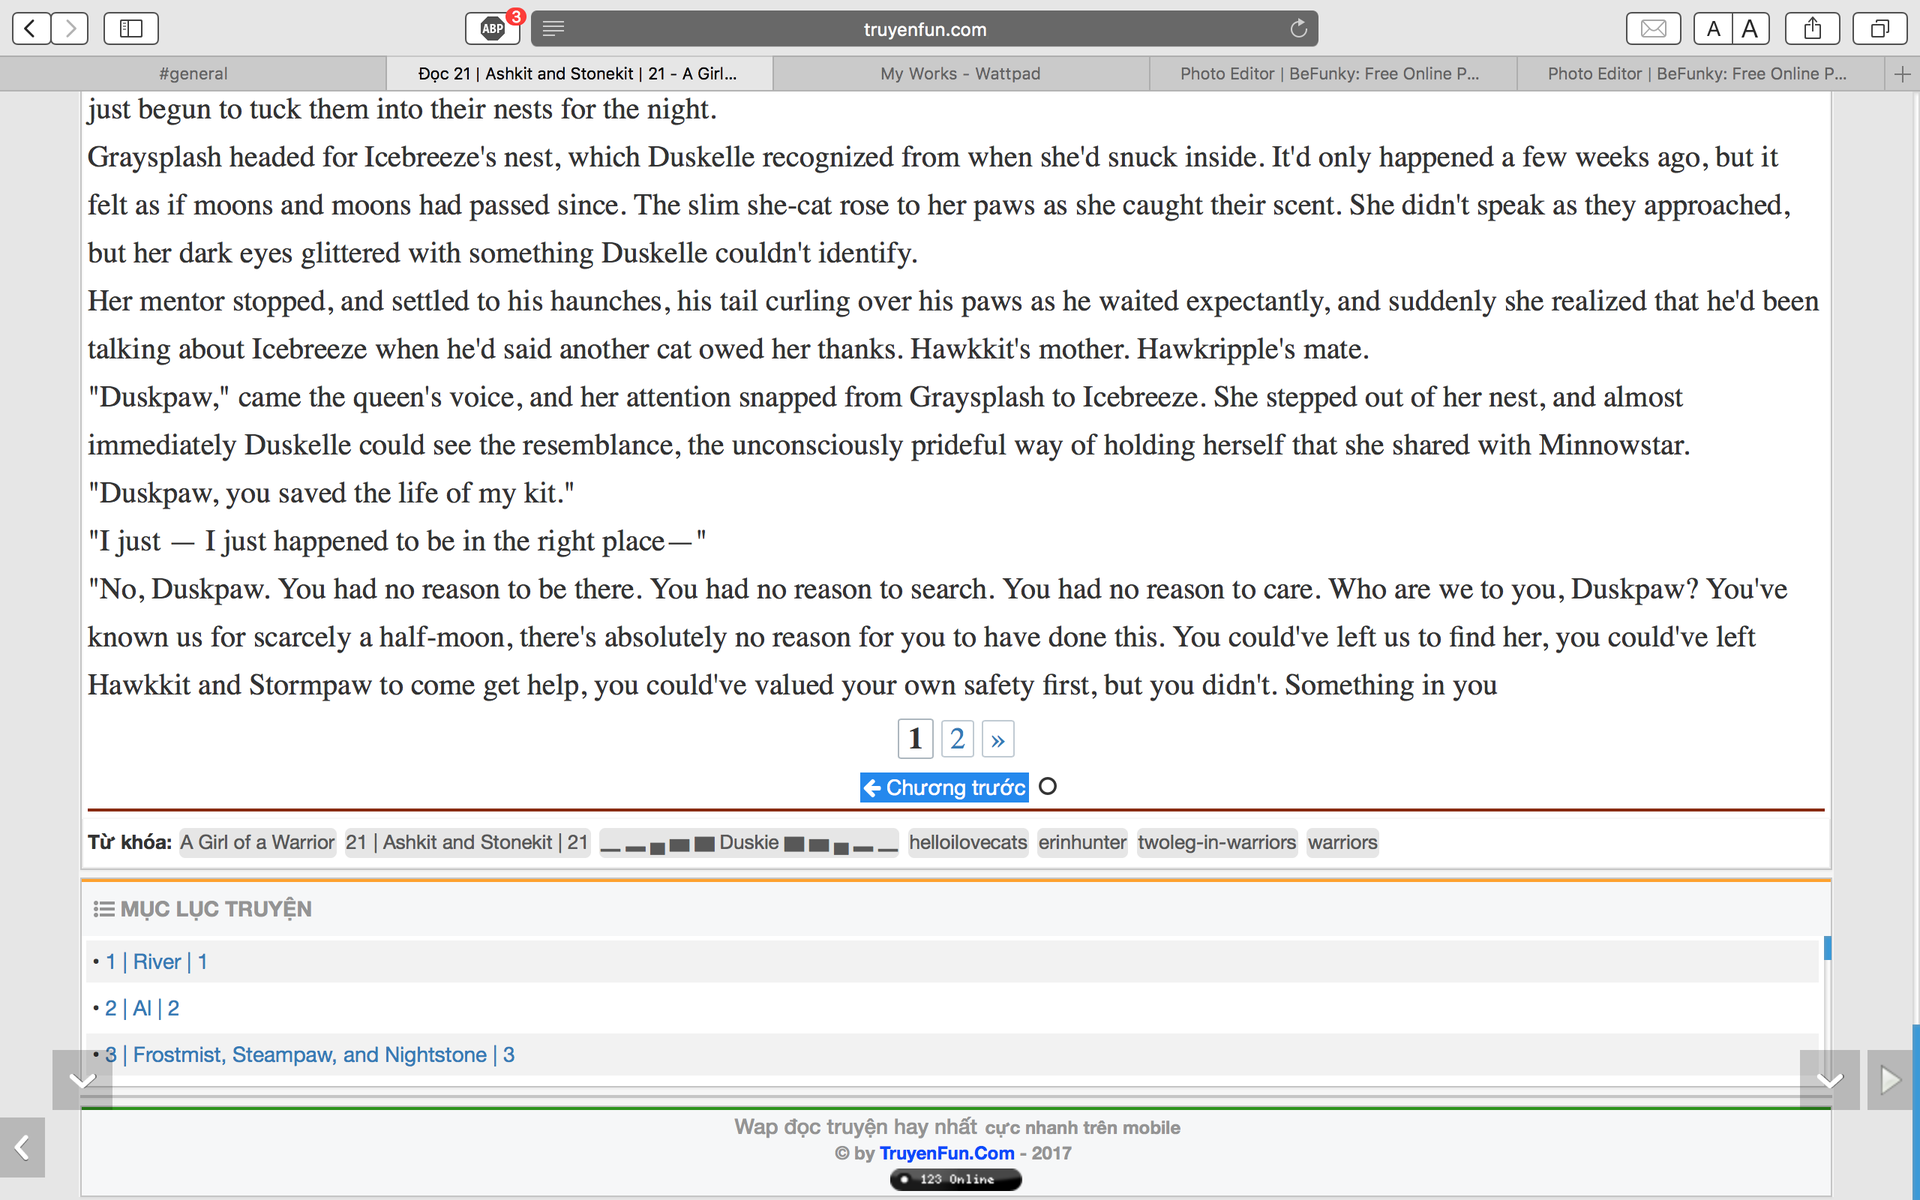The image size is (1920, 1200).
Task: Go to pagination page 2
Action: 957,739
